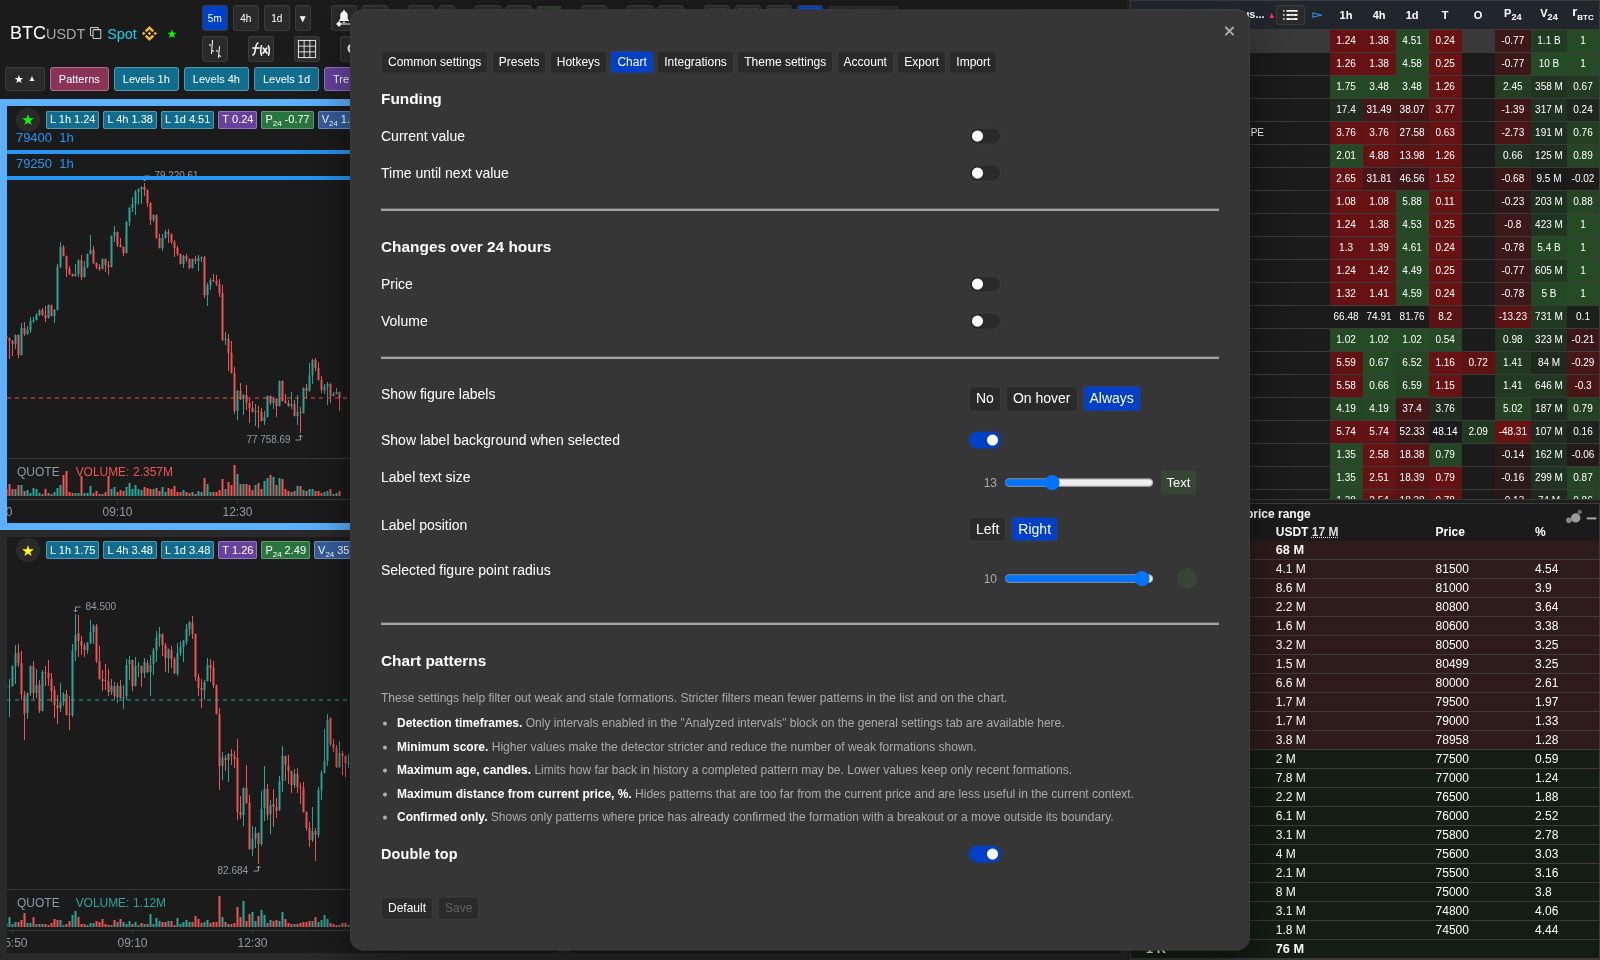Open the price alert bell icon
1600x960 pixels.
click(x=342, y=18)
